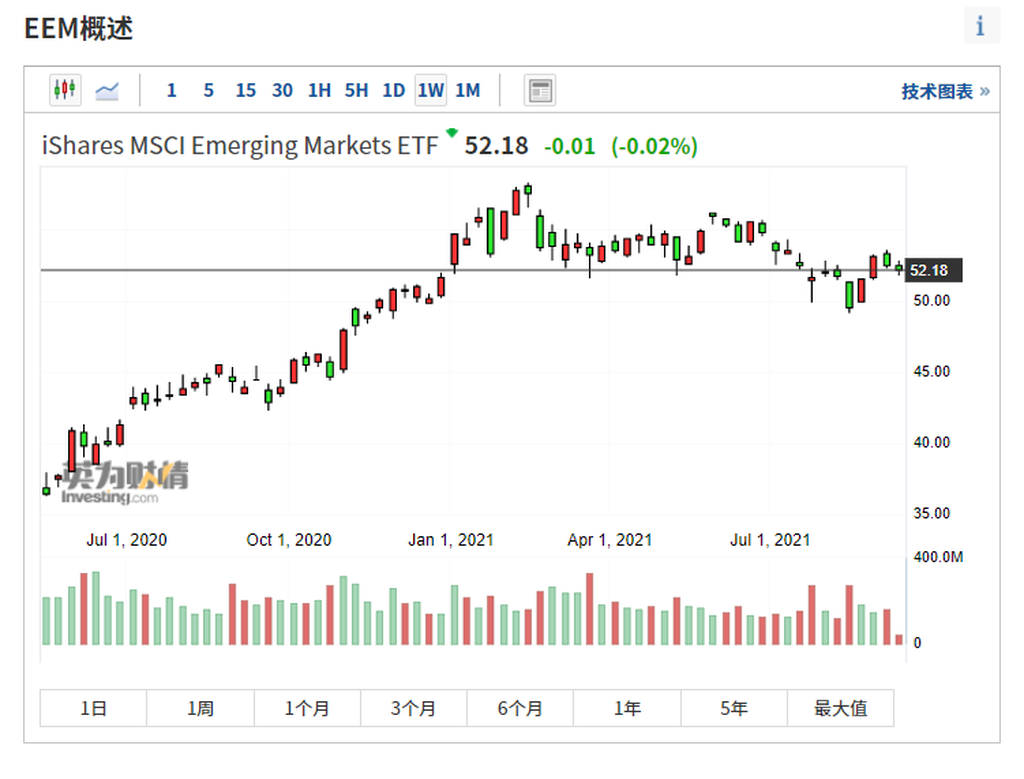This screenshot has width=1024, height=779.
Task: Set chart range to 6个月
Action: [520, 708]
